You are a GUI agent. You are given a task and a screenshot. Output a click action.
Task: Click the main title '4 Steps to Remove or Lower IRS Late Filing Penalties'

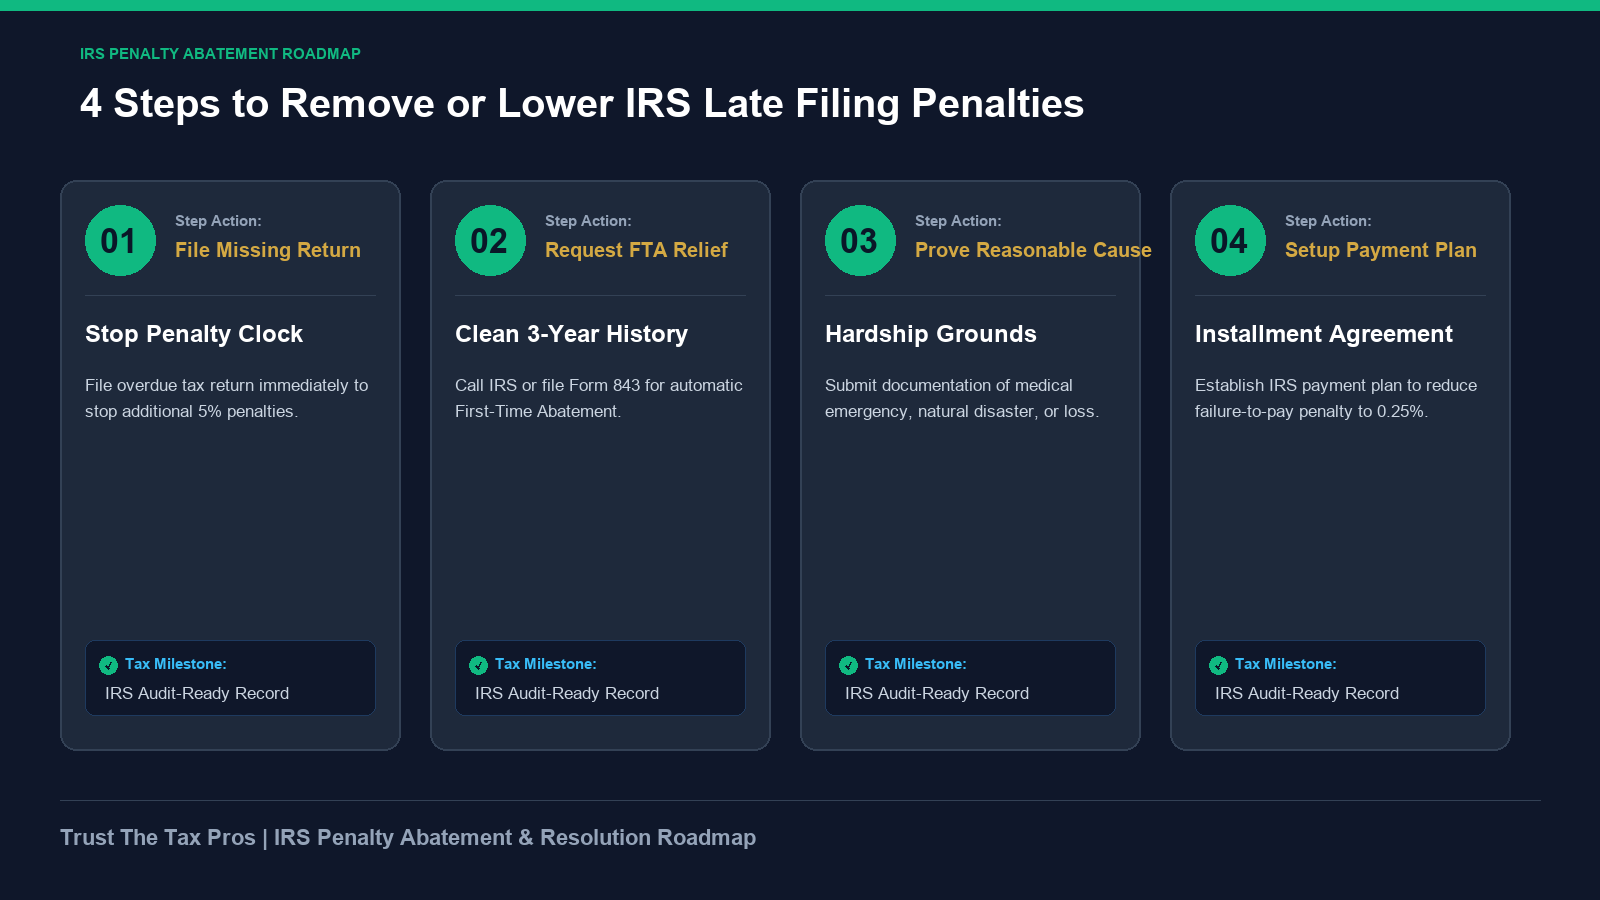point(582,104)
